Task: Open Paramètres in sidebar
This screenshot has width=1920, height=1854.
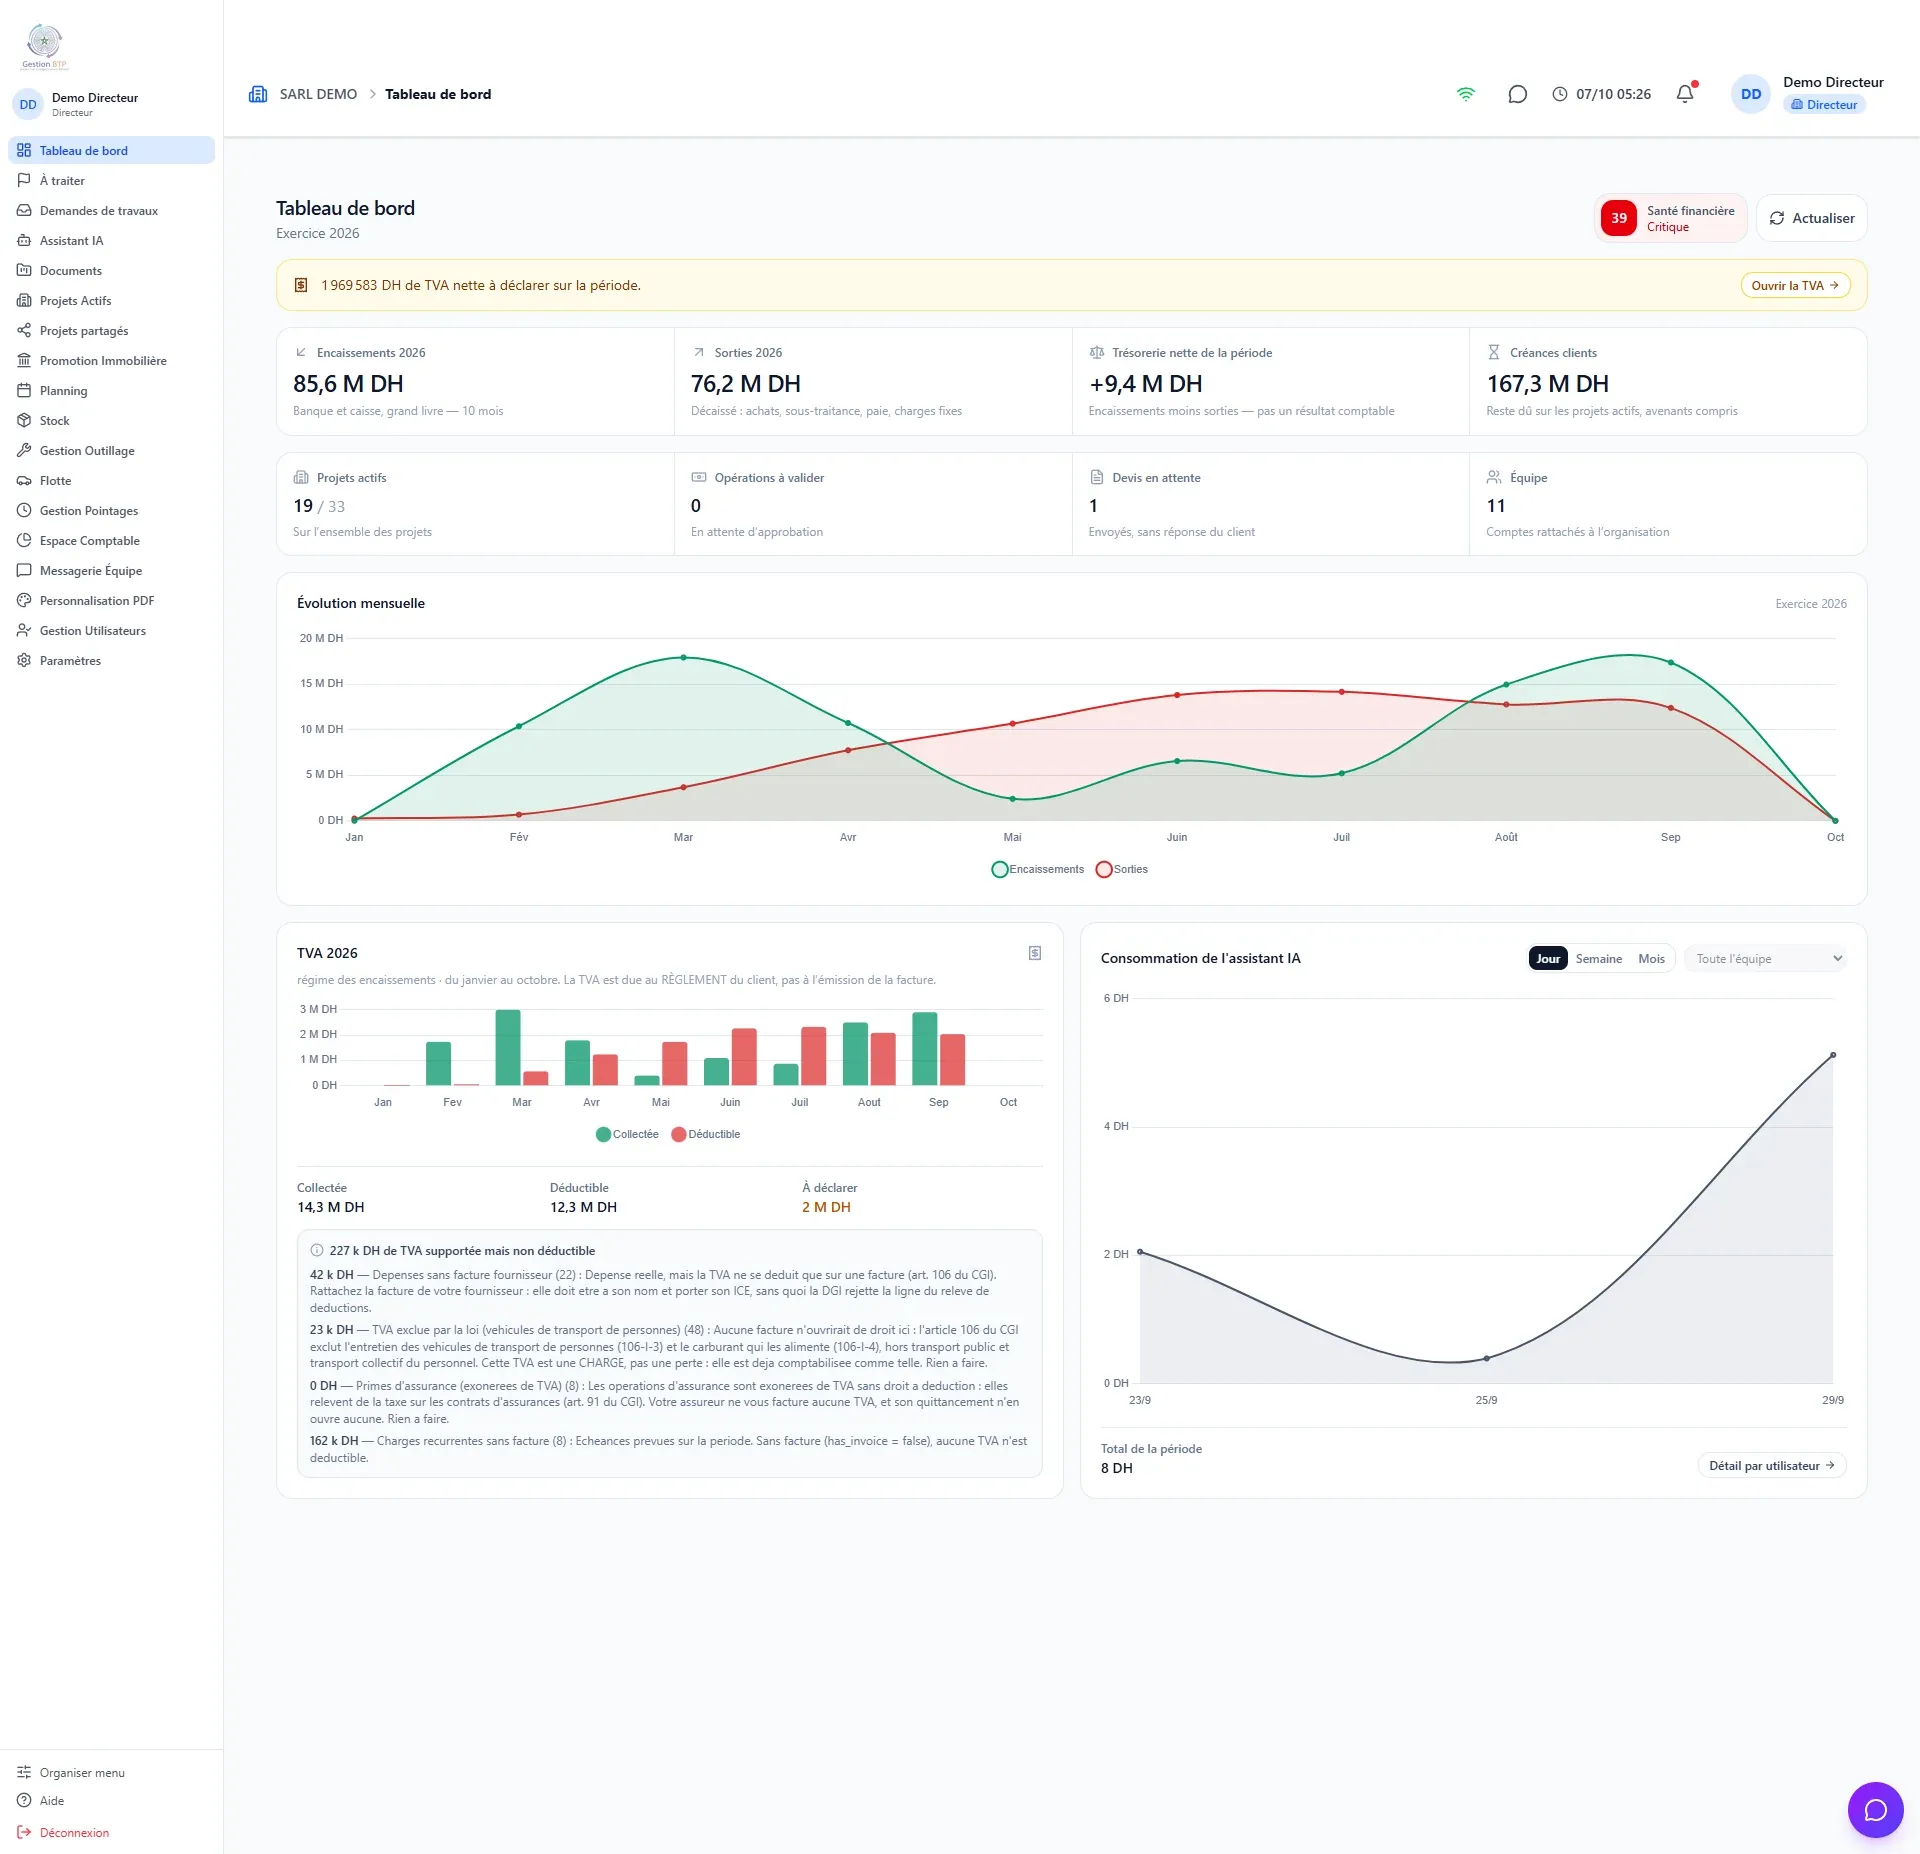Action: tap(112, 660)
